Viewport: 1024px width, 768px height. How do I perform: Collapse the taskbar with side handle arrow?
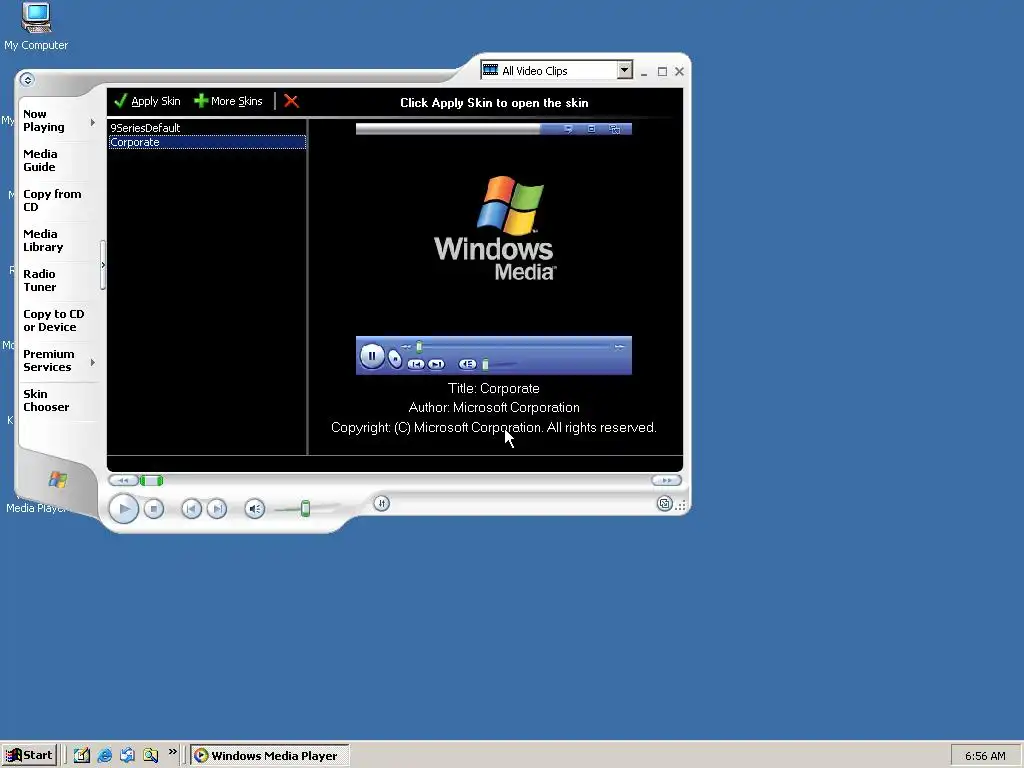[103, 265]
